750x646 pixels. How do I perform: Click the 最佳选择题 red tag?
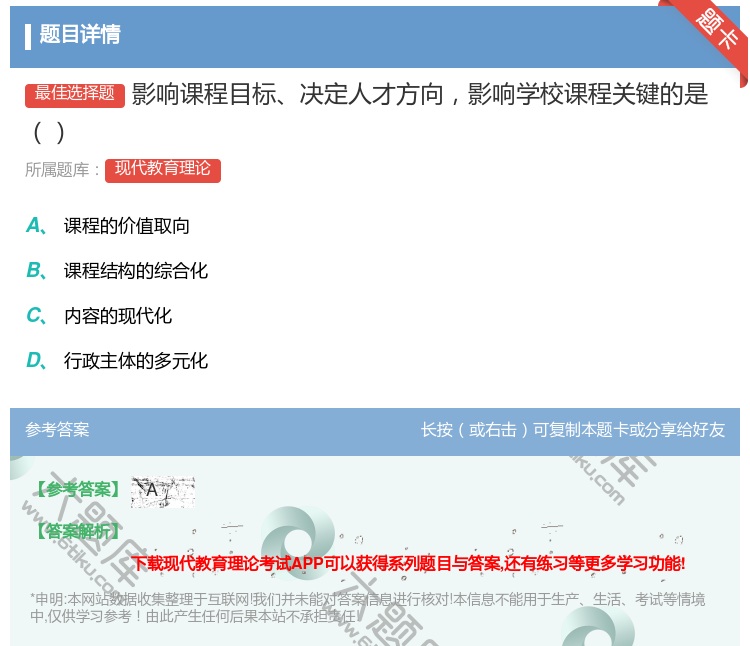pos(75,95)
